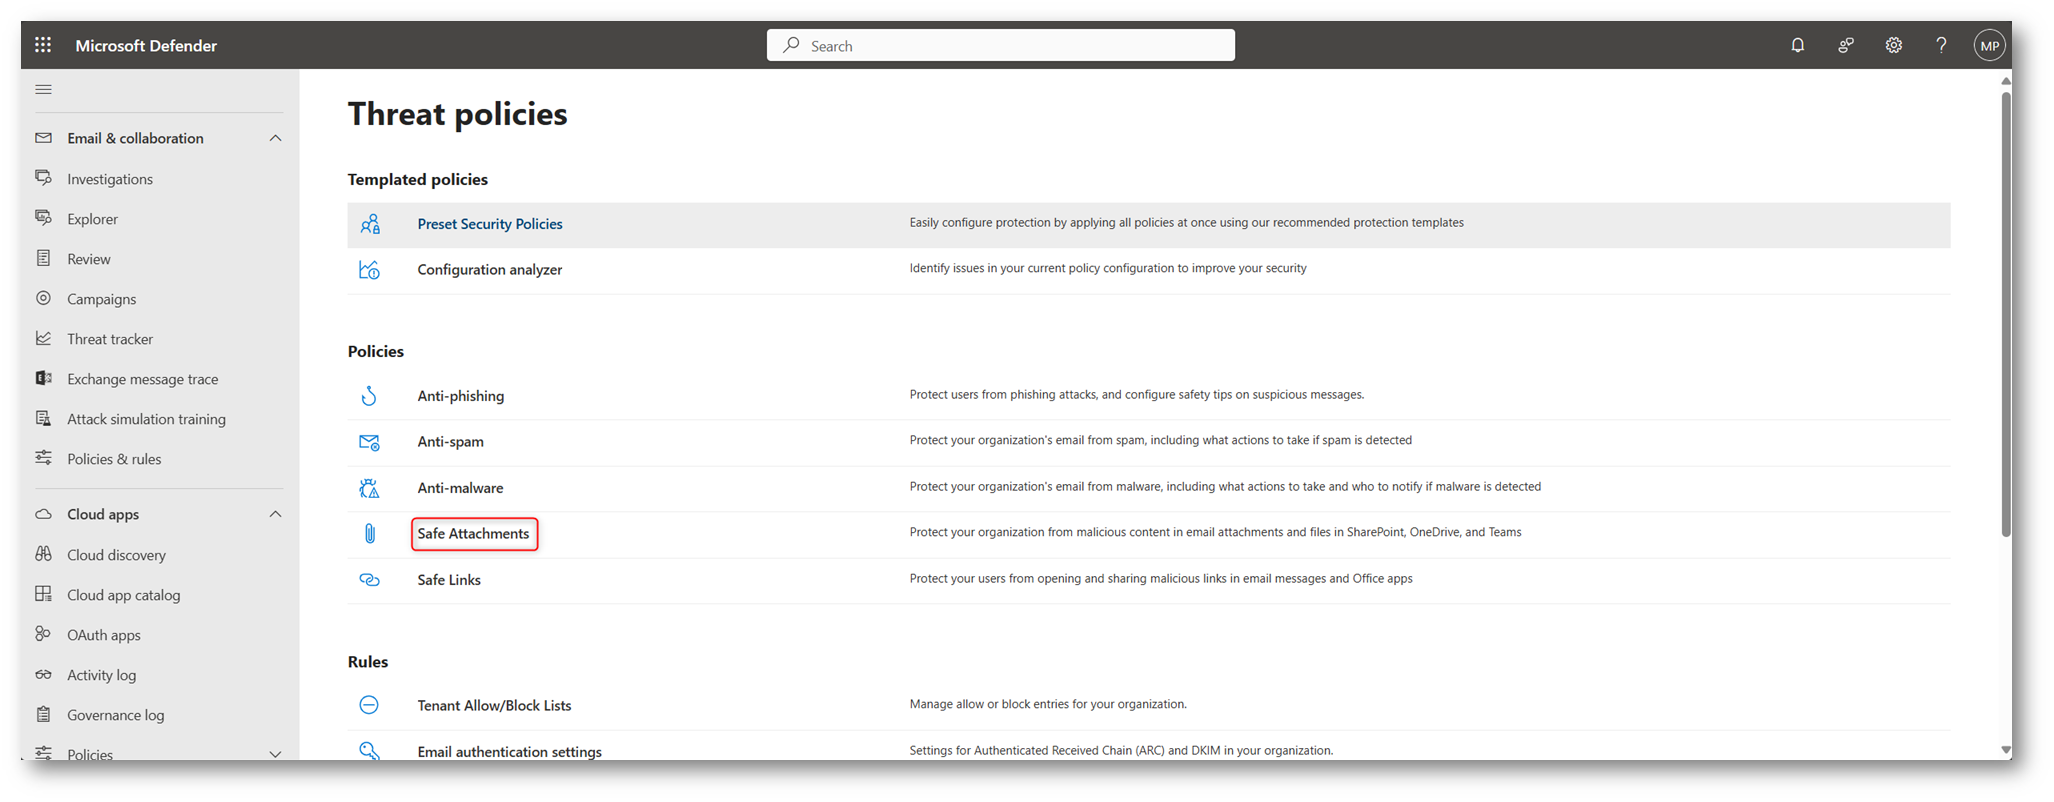Click the Email & collaboration envelope icon

(x=43, y=138)
